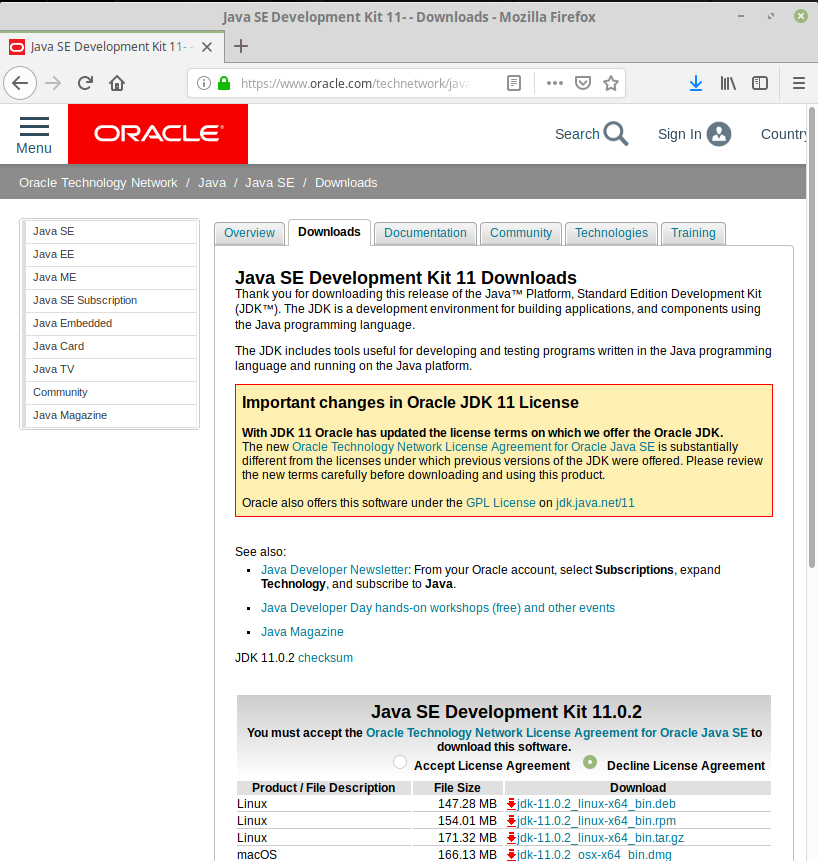The image size is (818, 861).
Task: Show site information icon in address bar
Action: point(204,83)
